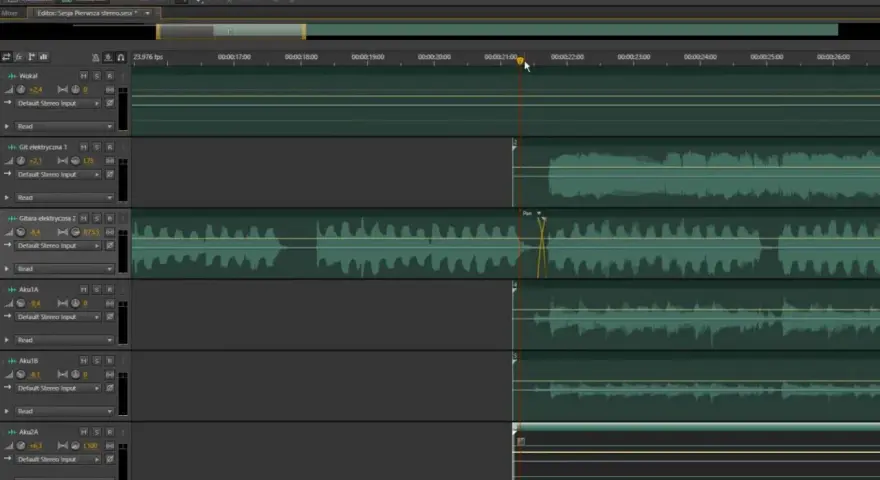880x480 pixels.
Task: Arm the Wokal track for recording
Action: tap(109, 76)
